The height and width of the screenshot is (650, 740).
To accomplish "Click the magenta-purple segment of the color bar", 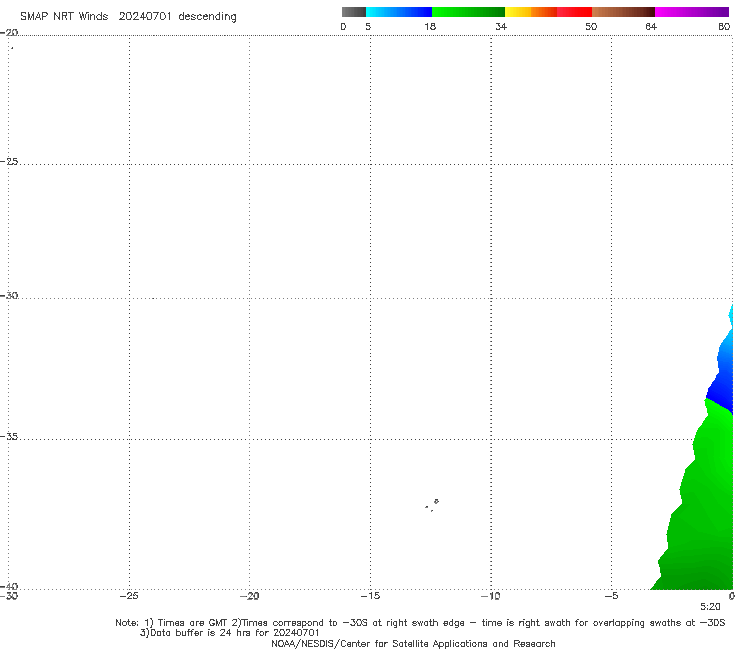I will [692, 12].
